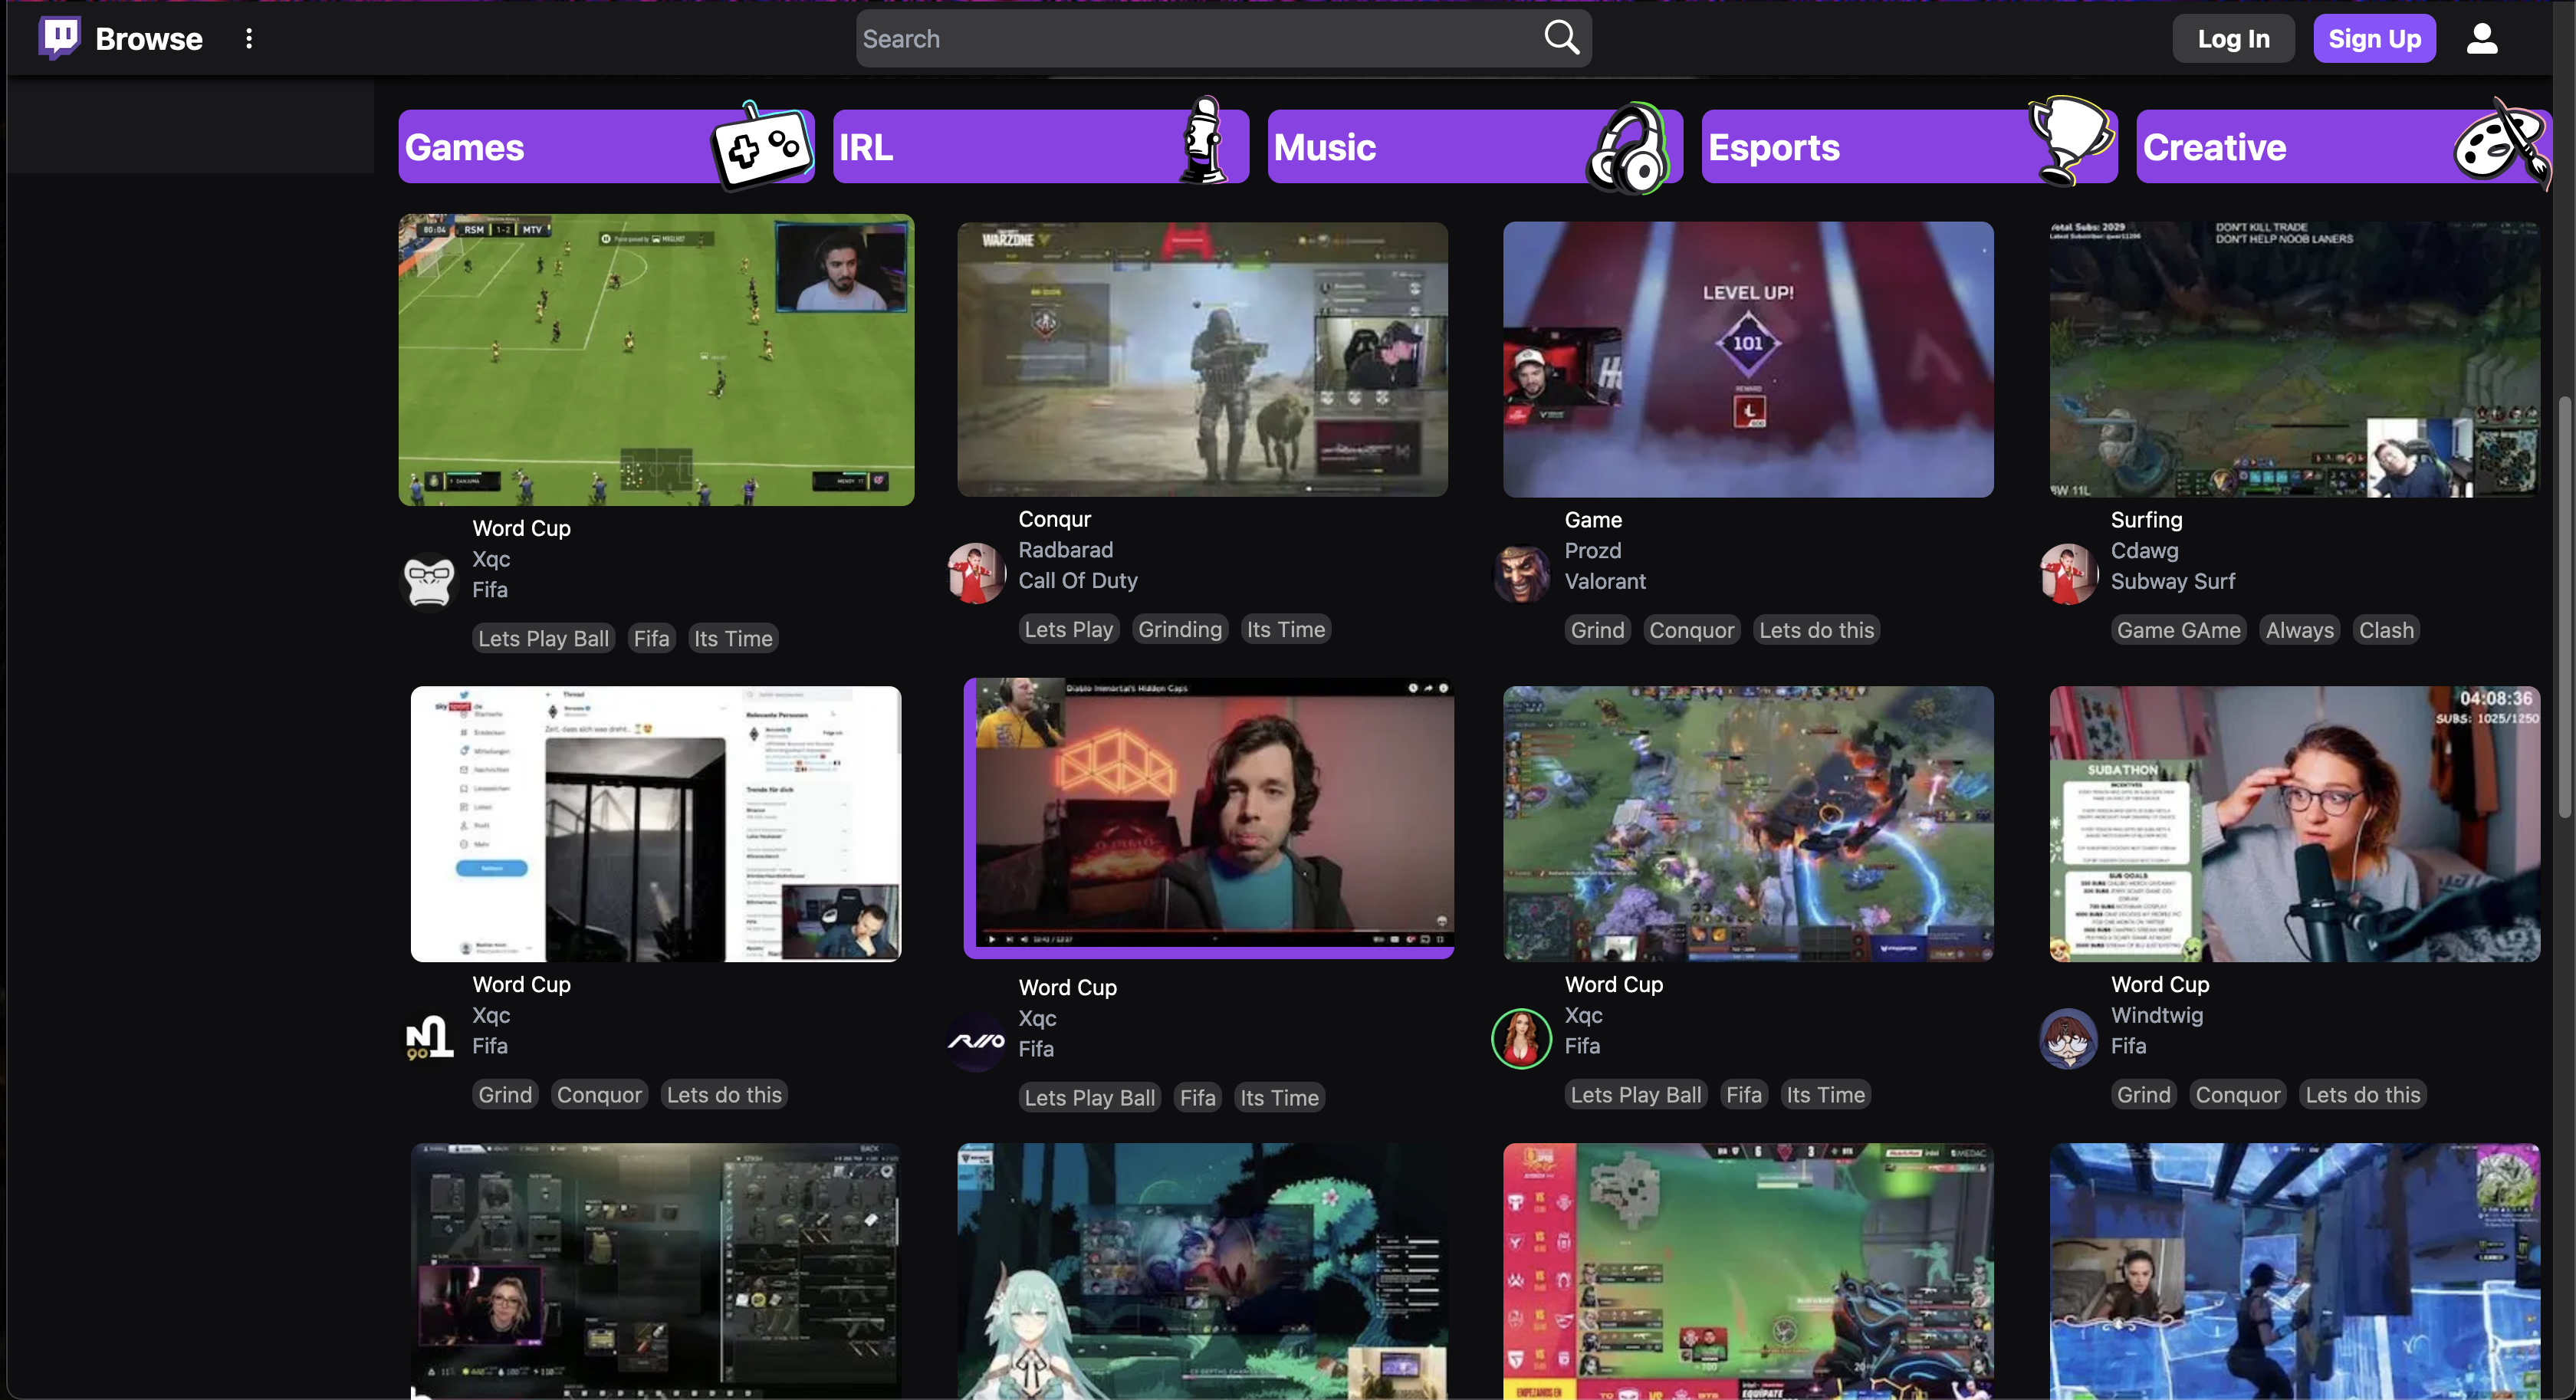
Task: Open the Radbarad channel name
Action: 1065,549
